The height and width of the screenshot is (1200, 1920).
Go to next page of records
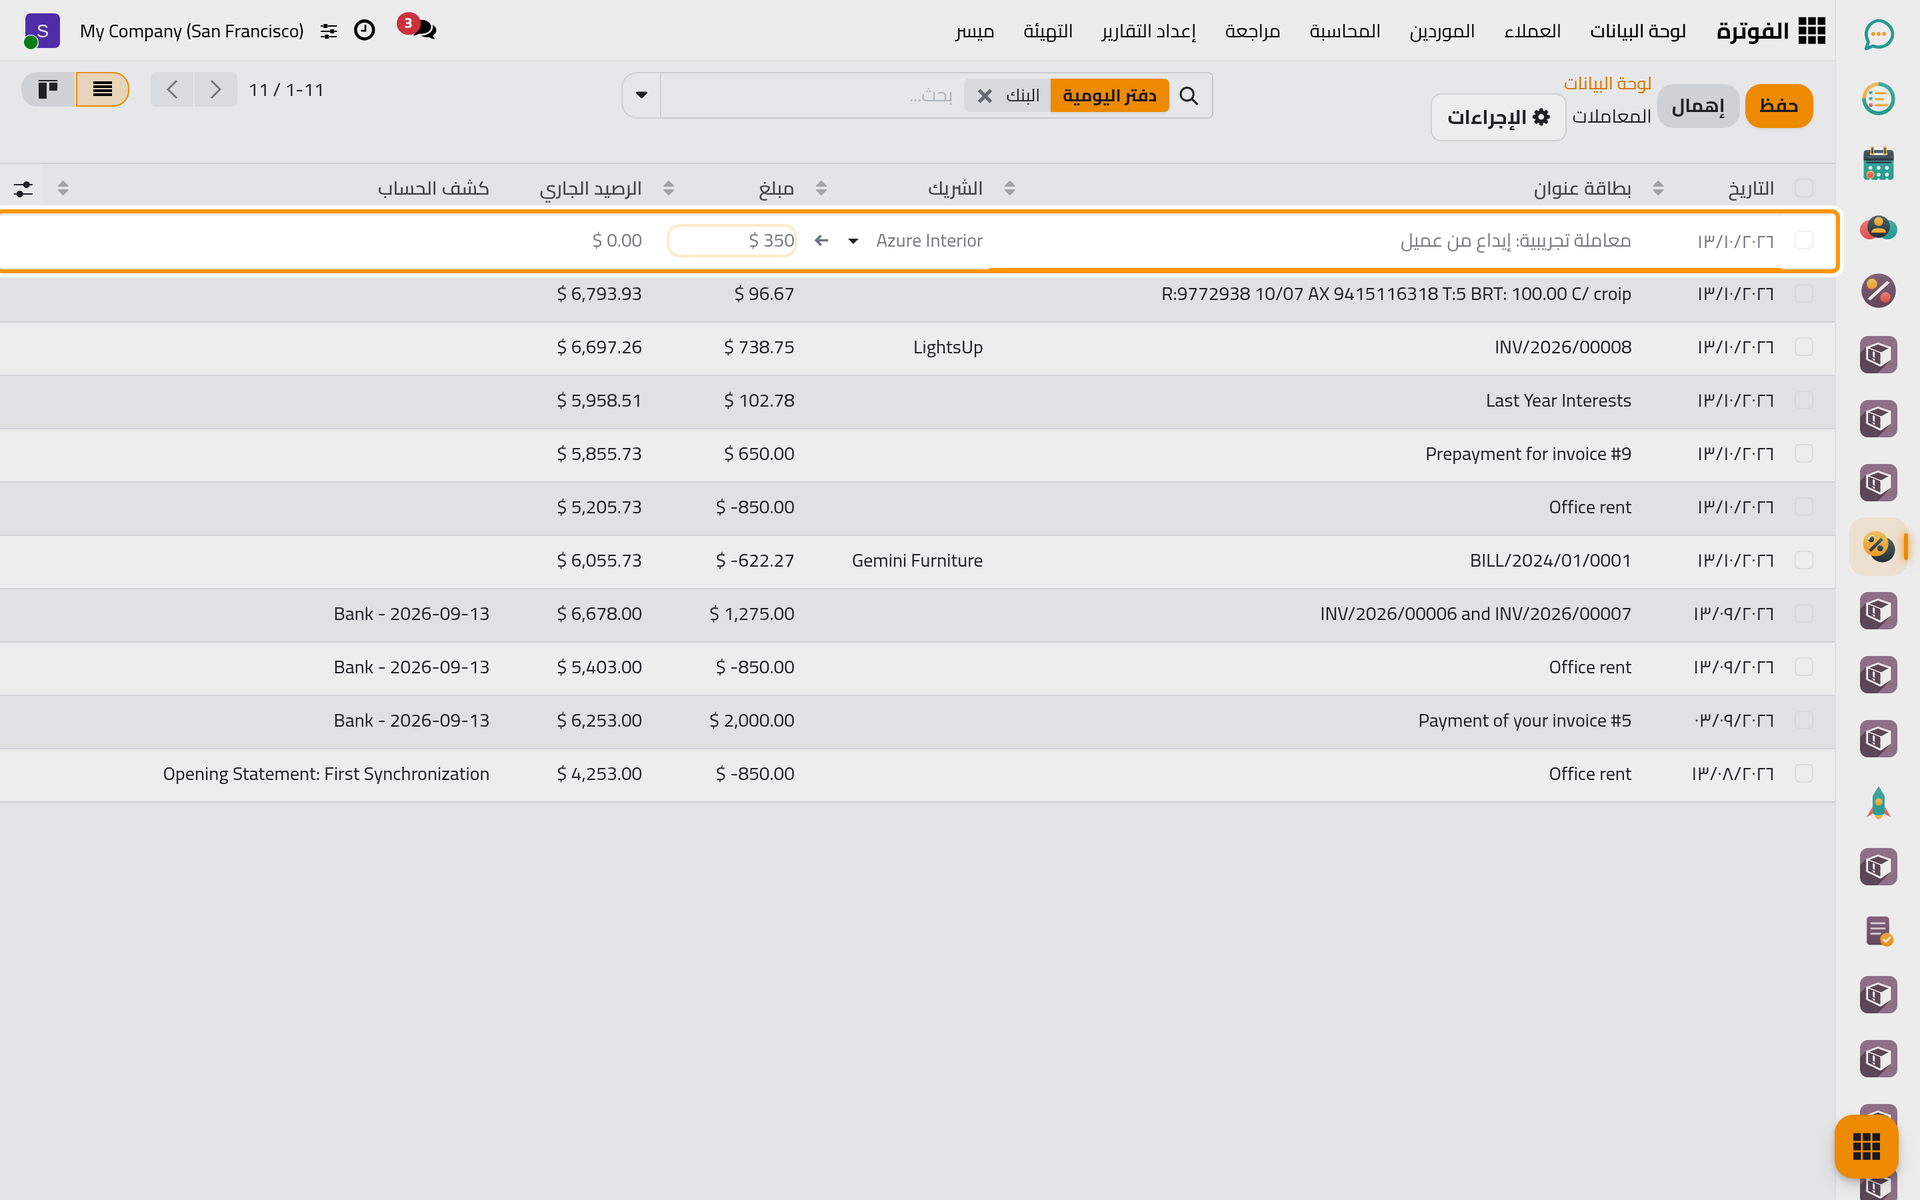point(216,90)
